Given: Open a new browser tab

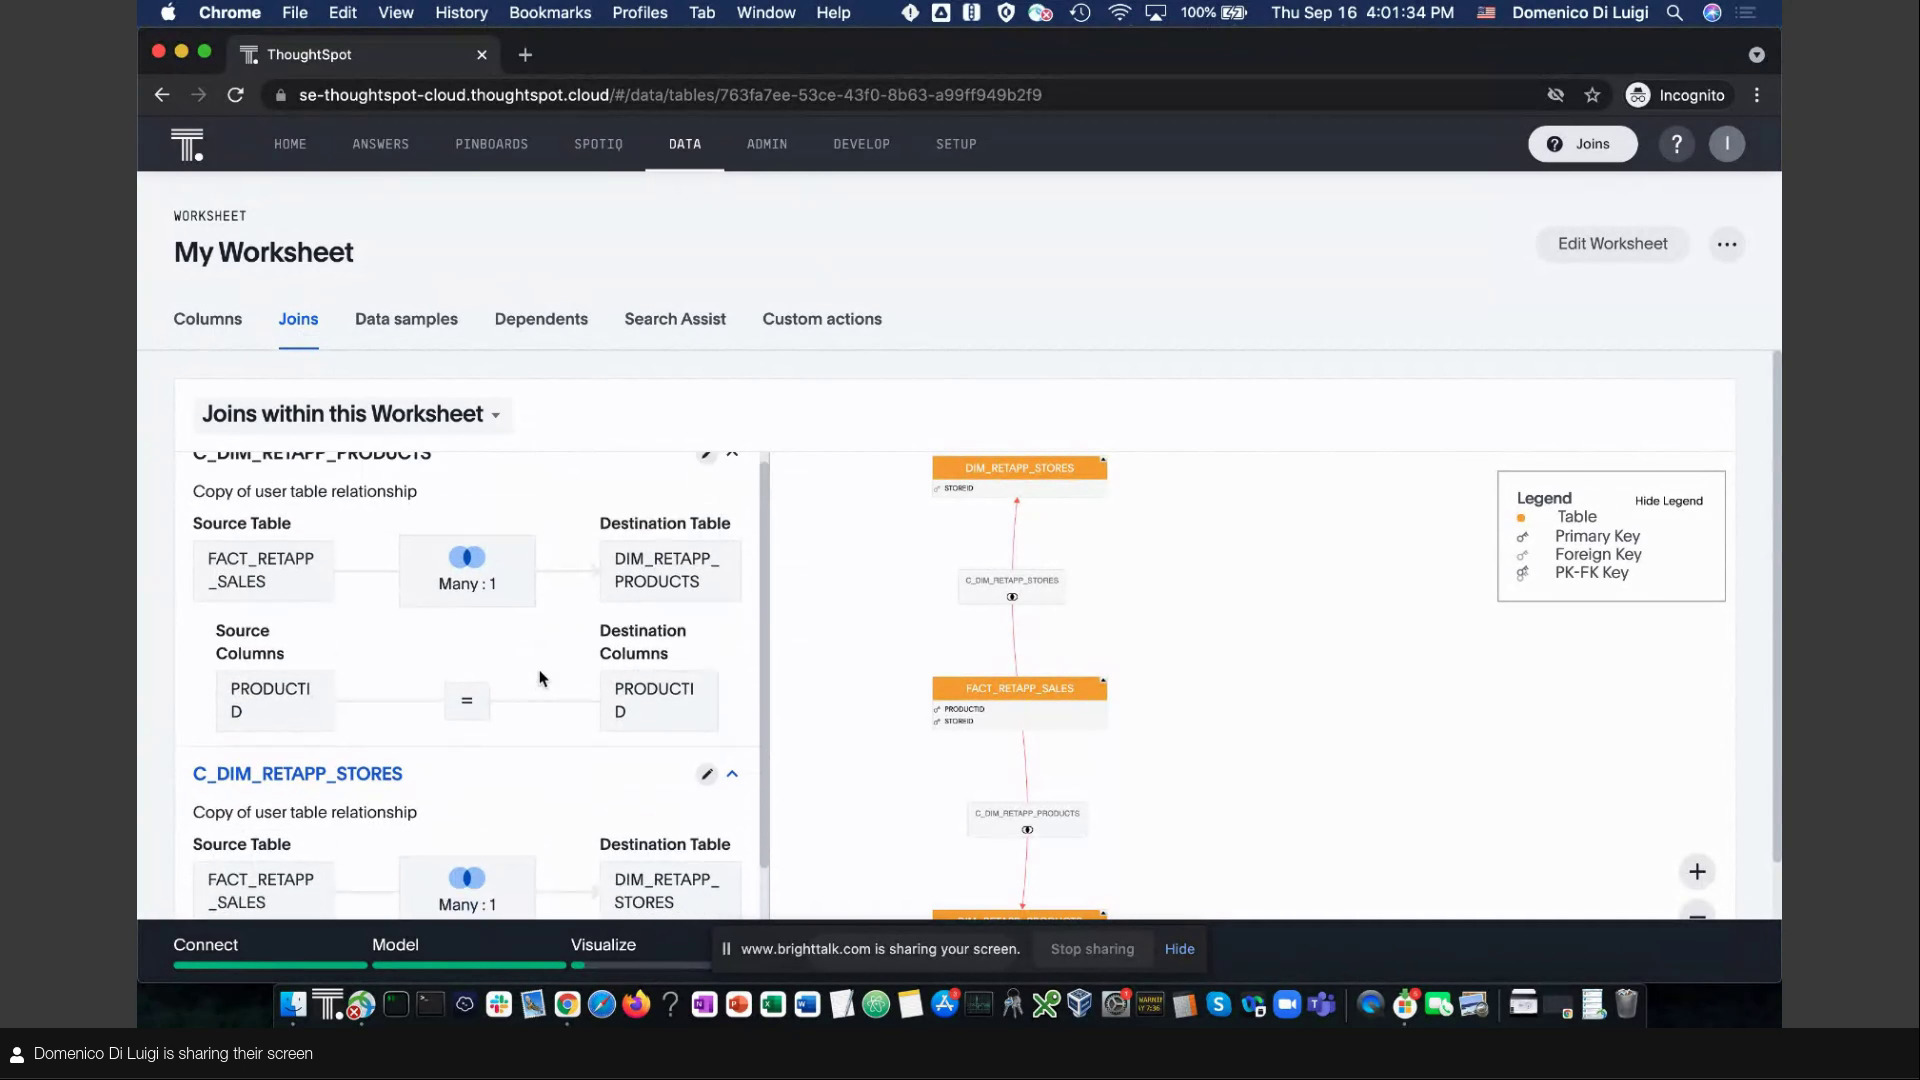Looking at the screenshot, I should click(525, 55).
